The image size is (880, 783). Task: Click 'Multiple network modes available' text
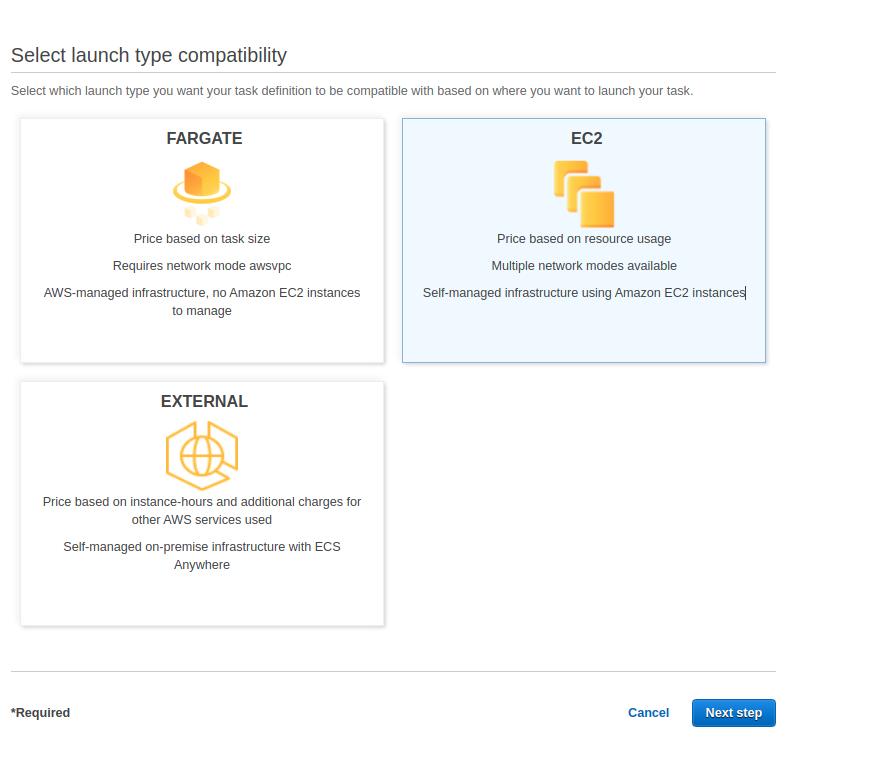pos(584,266)
